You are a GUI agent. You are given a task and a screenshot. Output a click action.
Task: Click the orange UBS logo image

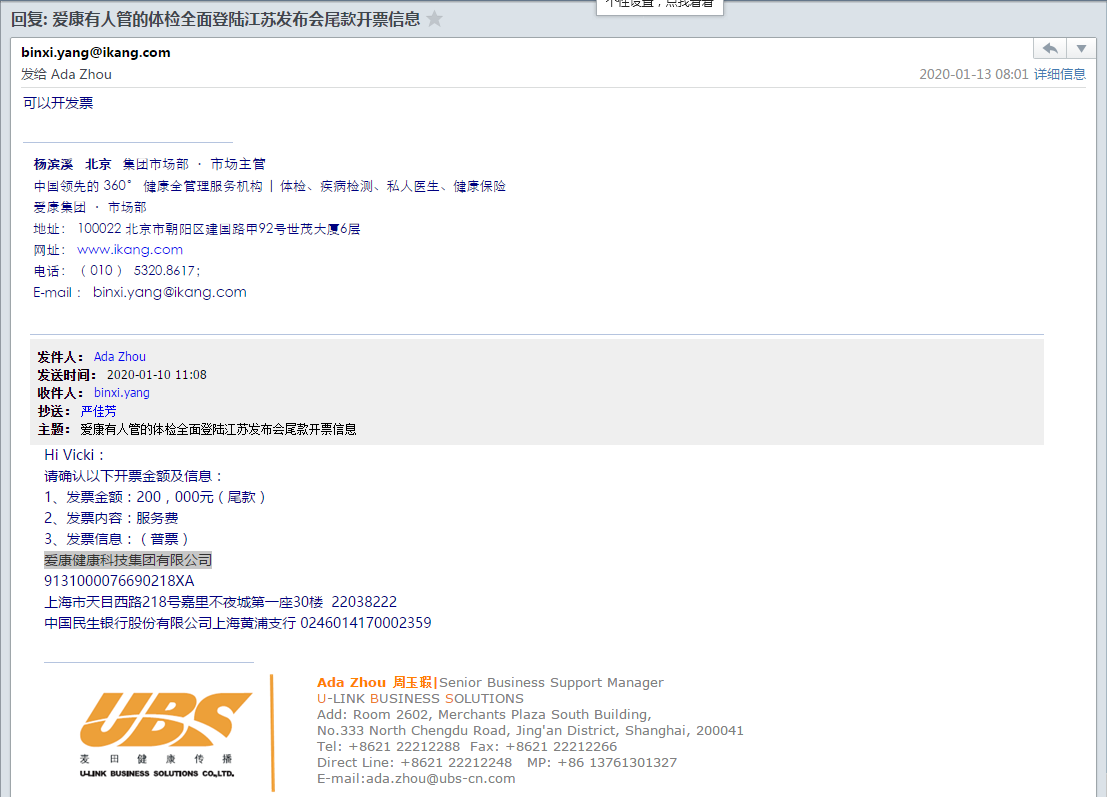165,716
